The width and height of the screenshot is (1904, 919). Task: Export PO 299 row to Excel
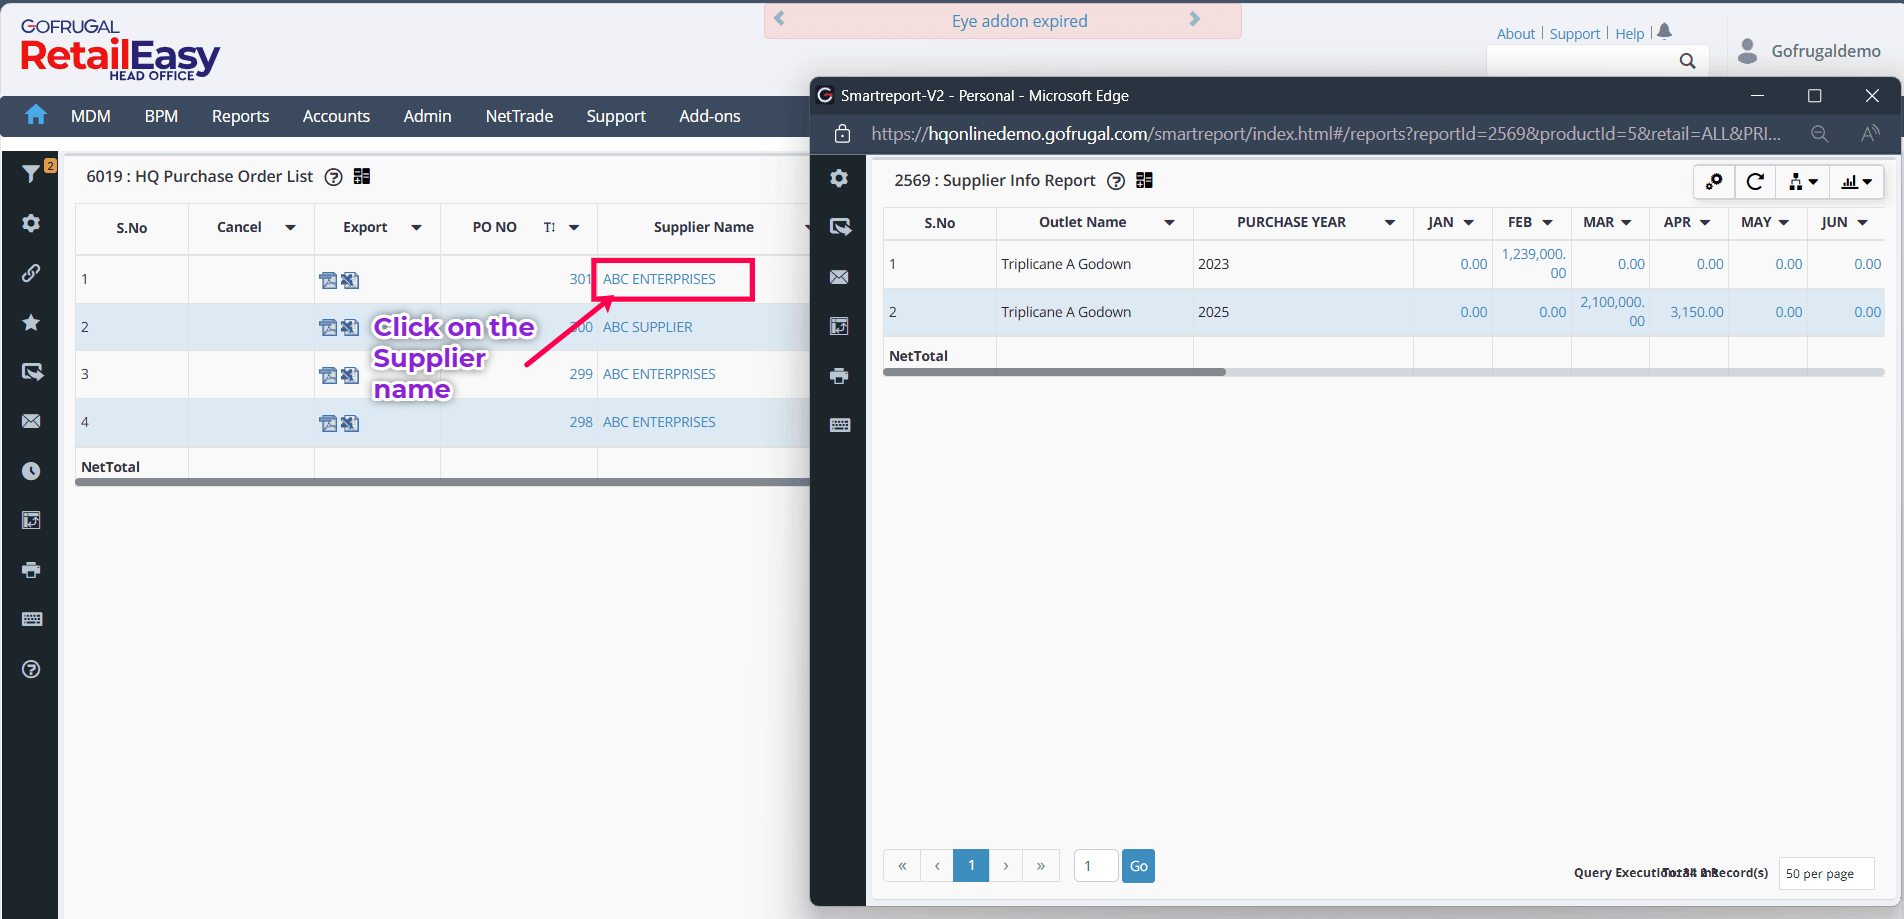point(350,375)
